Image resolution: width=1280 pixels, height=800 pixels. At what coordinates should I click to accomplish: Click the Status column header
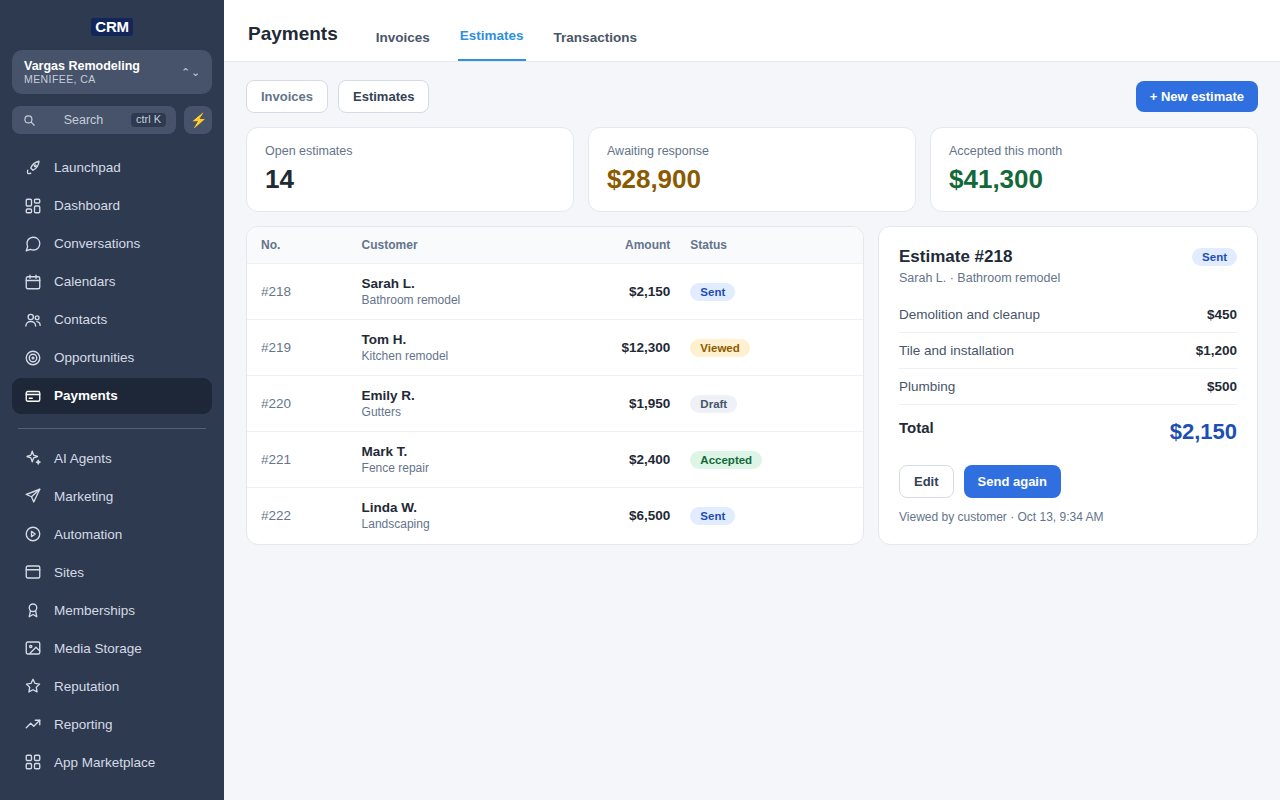pos(708,245)
